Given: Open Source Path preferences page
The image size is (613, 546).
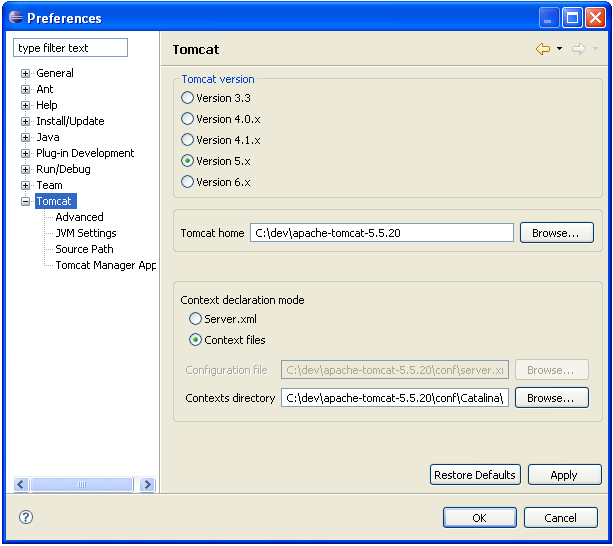Looking at the screenshot, I should [x=84, y=249].
